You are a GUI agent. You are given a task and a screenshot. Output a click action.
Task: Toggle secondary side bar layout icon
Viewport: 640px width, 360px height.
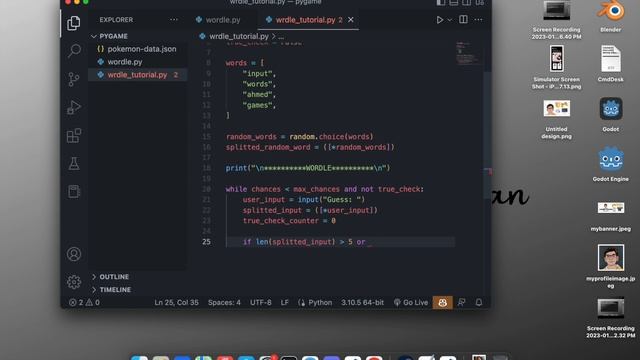[x=466, y=2]
